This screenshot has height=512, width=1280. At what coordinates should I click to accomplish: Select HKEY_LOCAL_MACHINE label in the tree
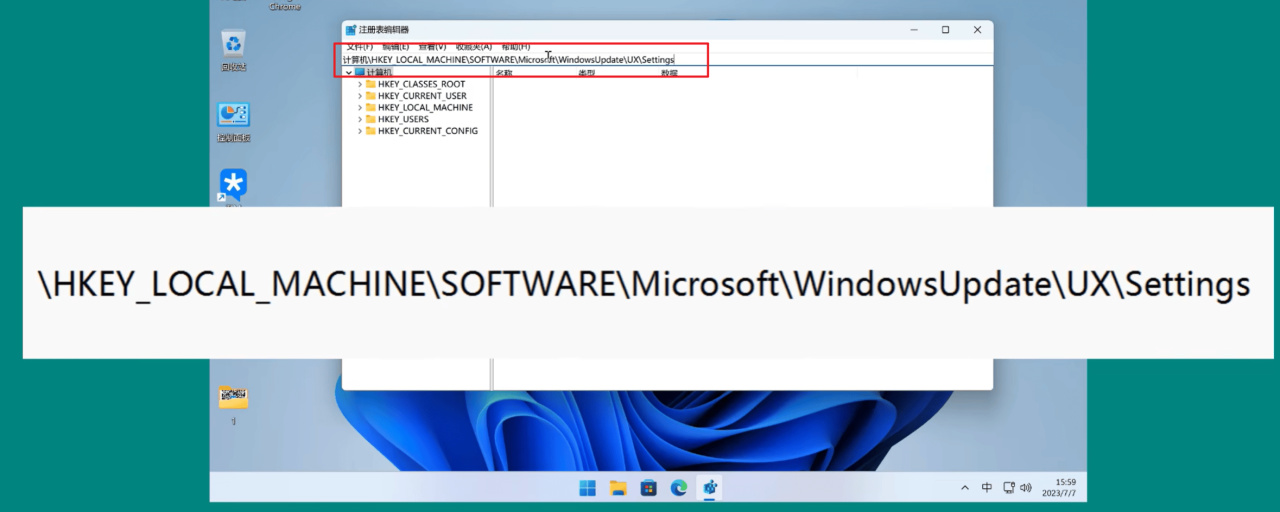(425, 107)
